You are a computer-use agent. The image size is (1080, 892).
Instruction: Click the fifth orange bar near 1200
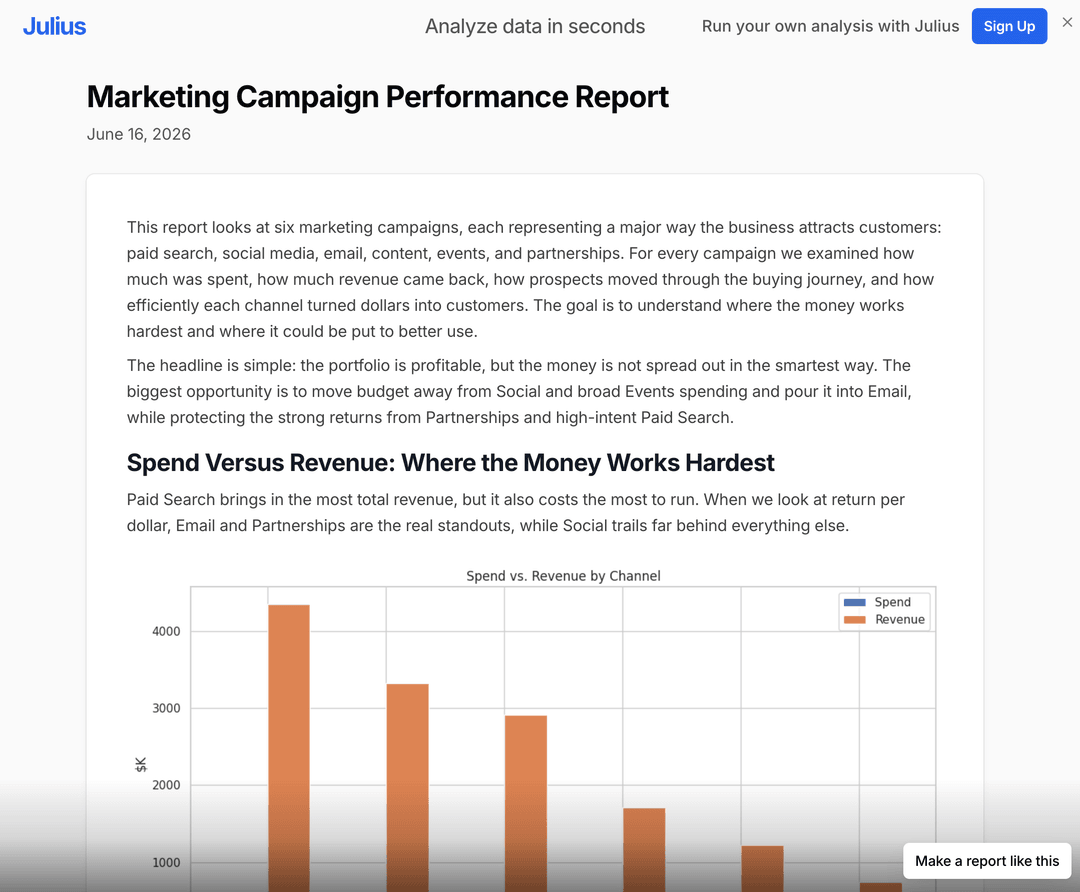[762, 869]
